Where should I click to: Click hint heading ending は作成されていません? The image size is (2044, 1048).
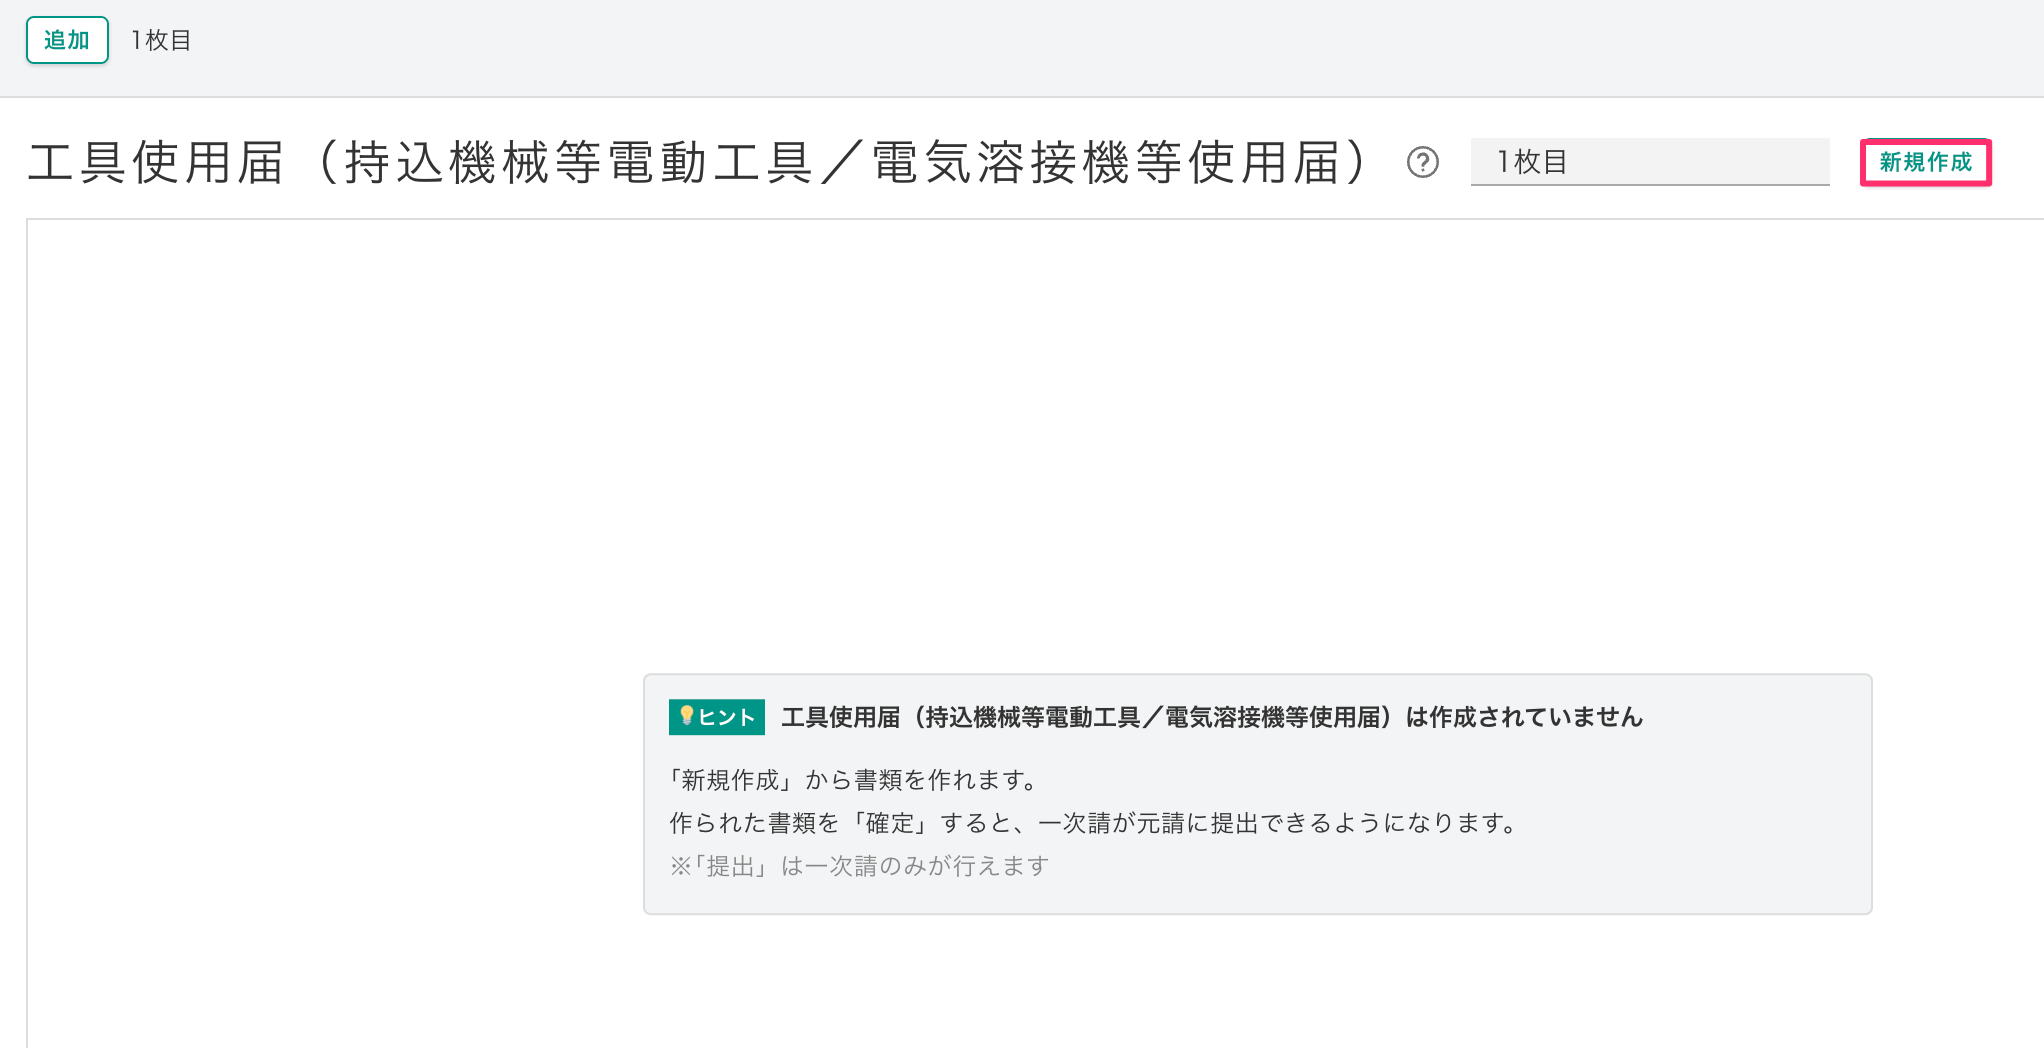(x=1211, y=717)
